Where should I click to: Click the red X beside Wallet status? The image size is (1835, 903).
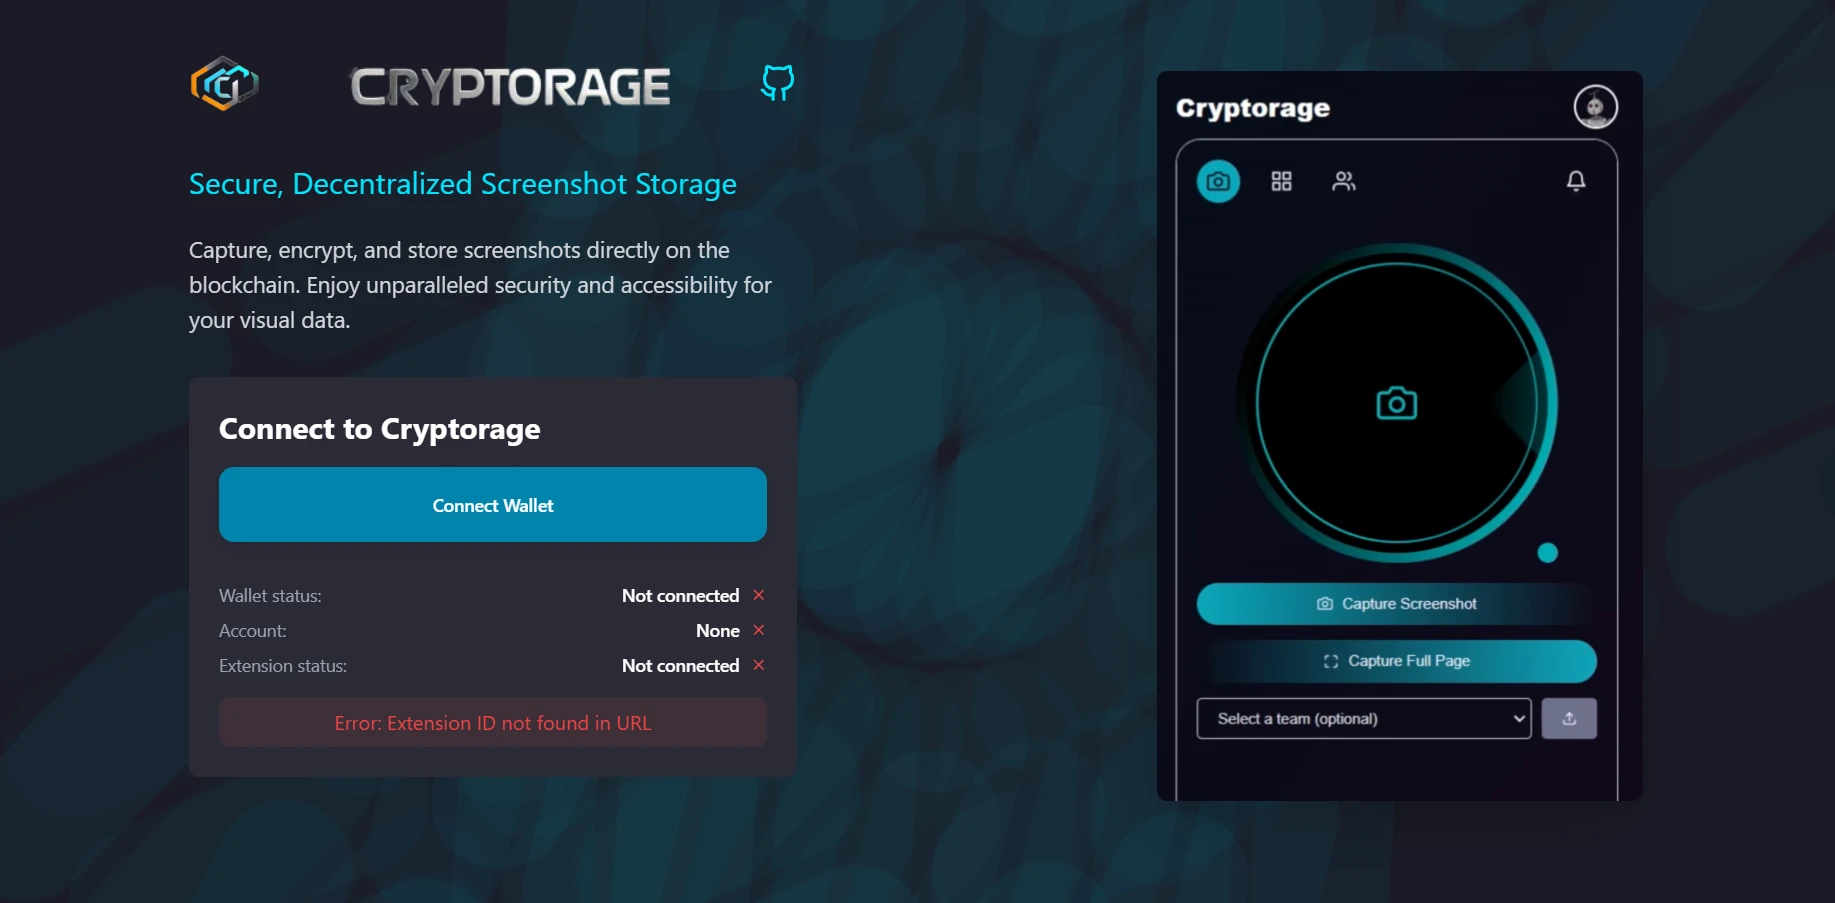[758, 595]
